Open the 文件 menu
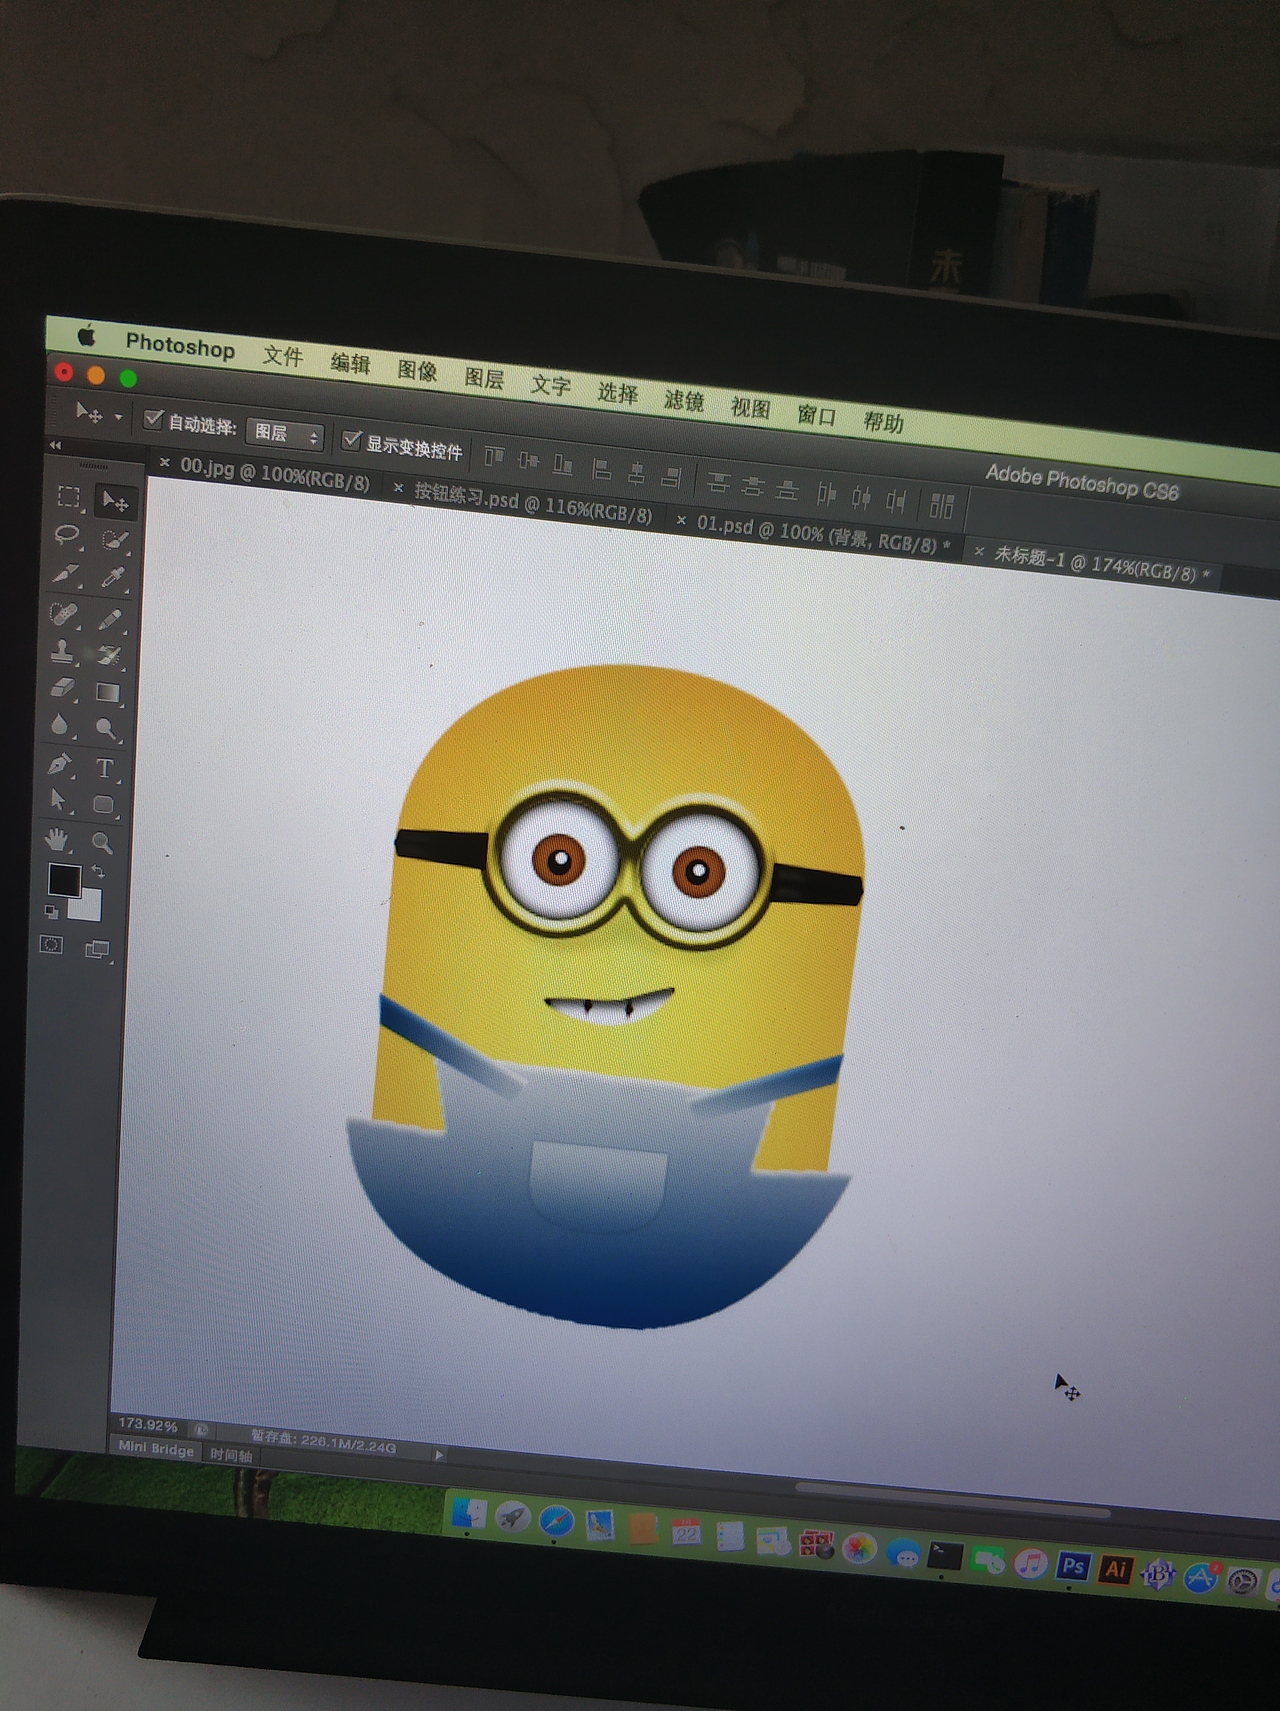This screenshot has height=1711, width=1280. click(x=283, y=357)
